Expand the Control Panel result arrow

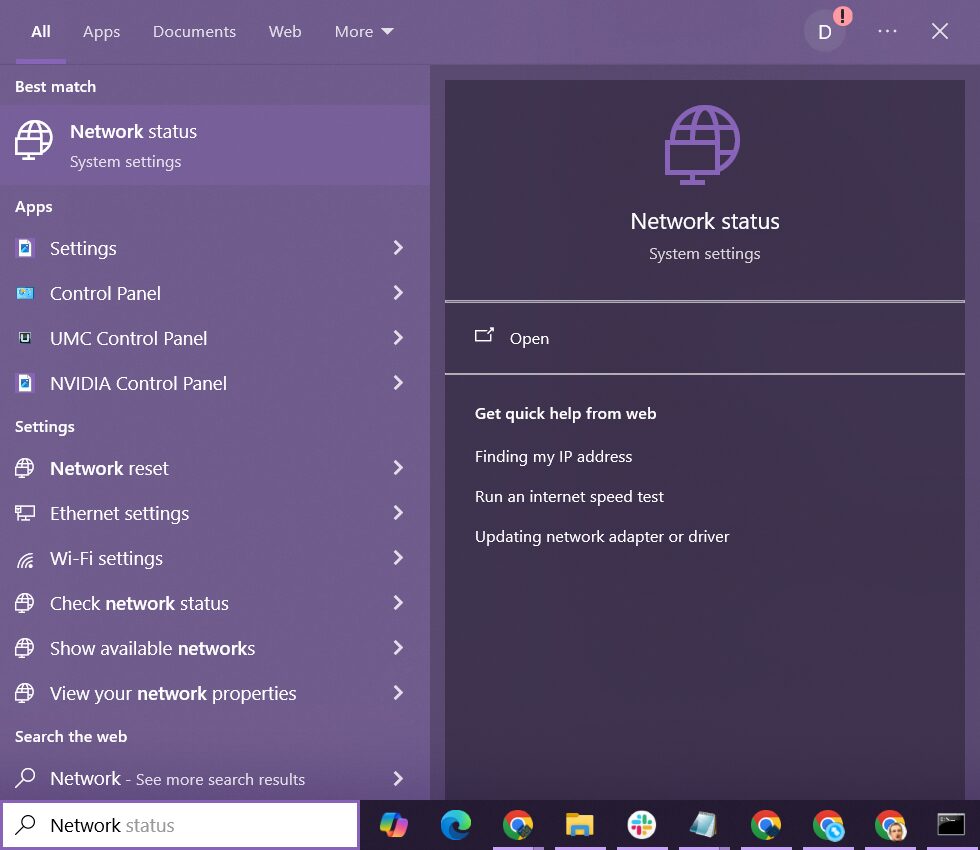[x=398, y=293]
